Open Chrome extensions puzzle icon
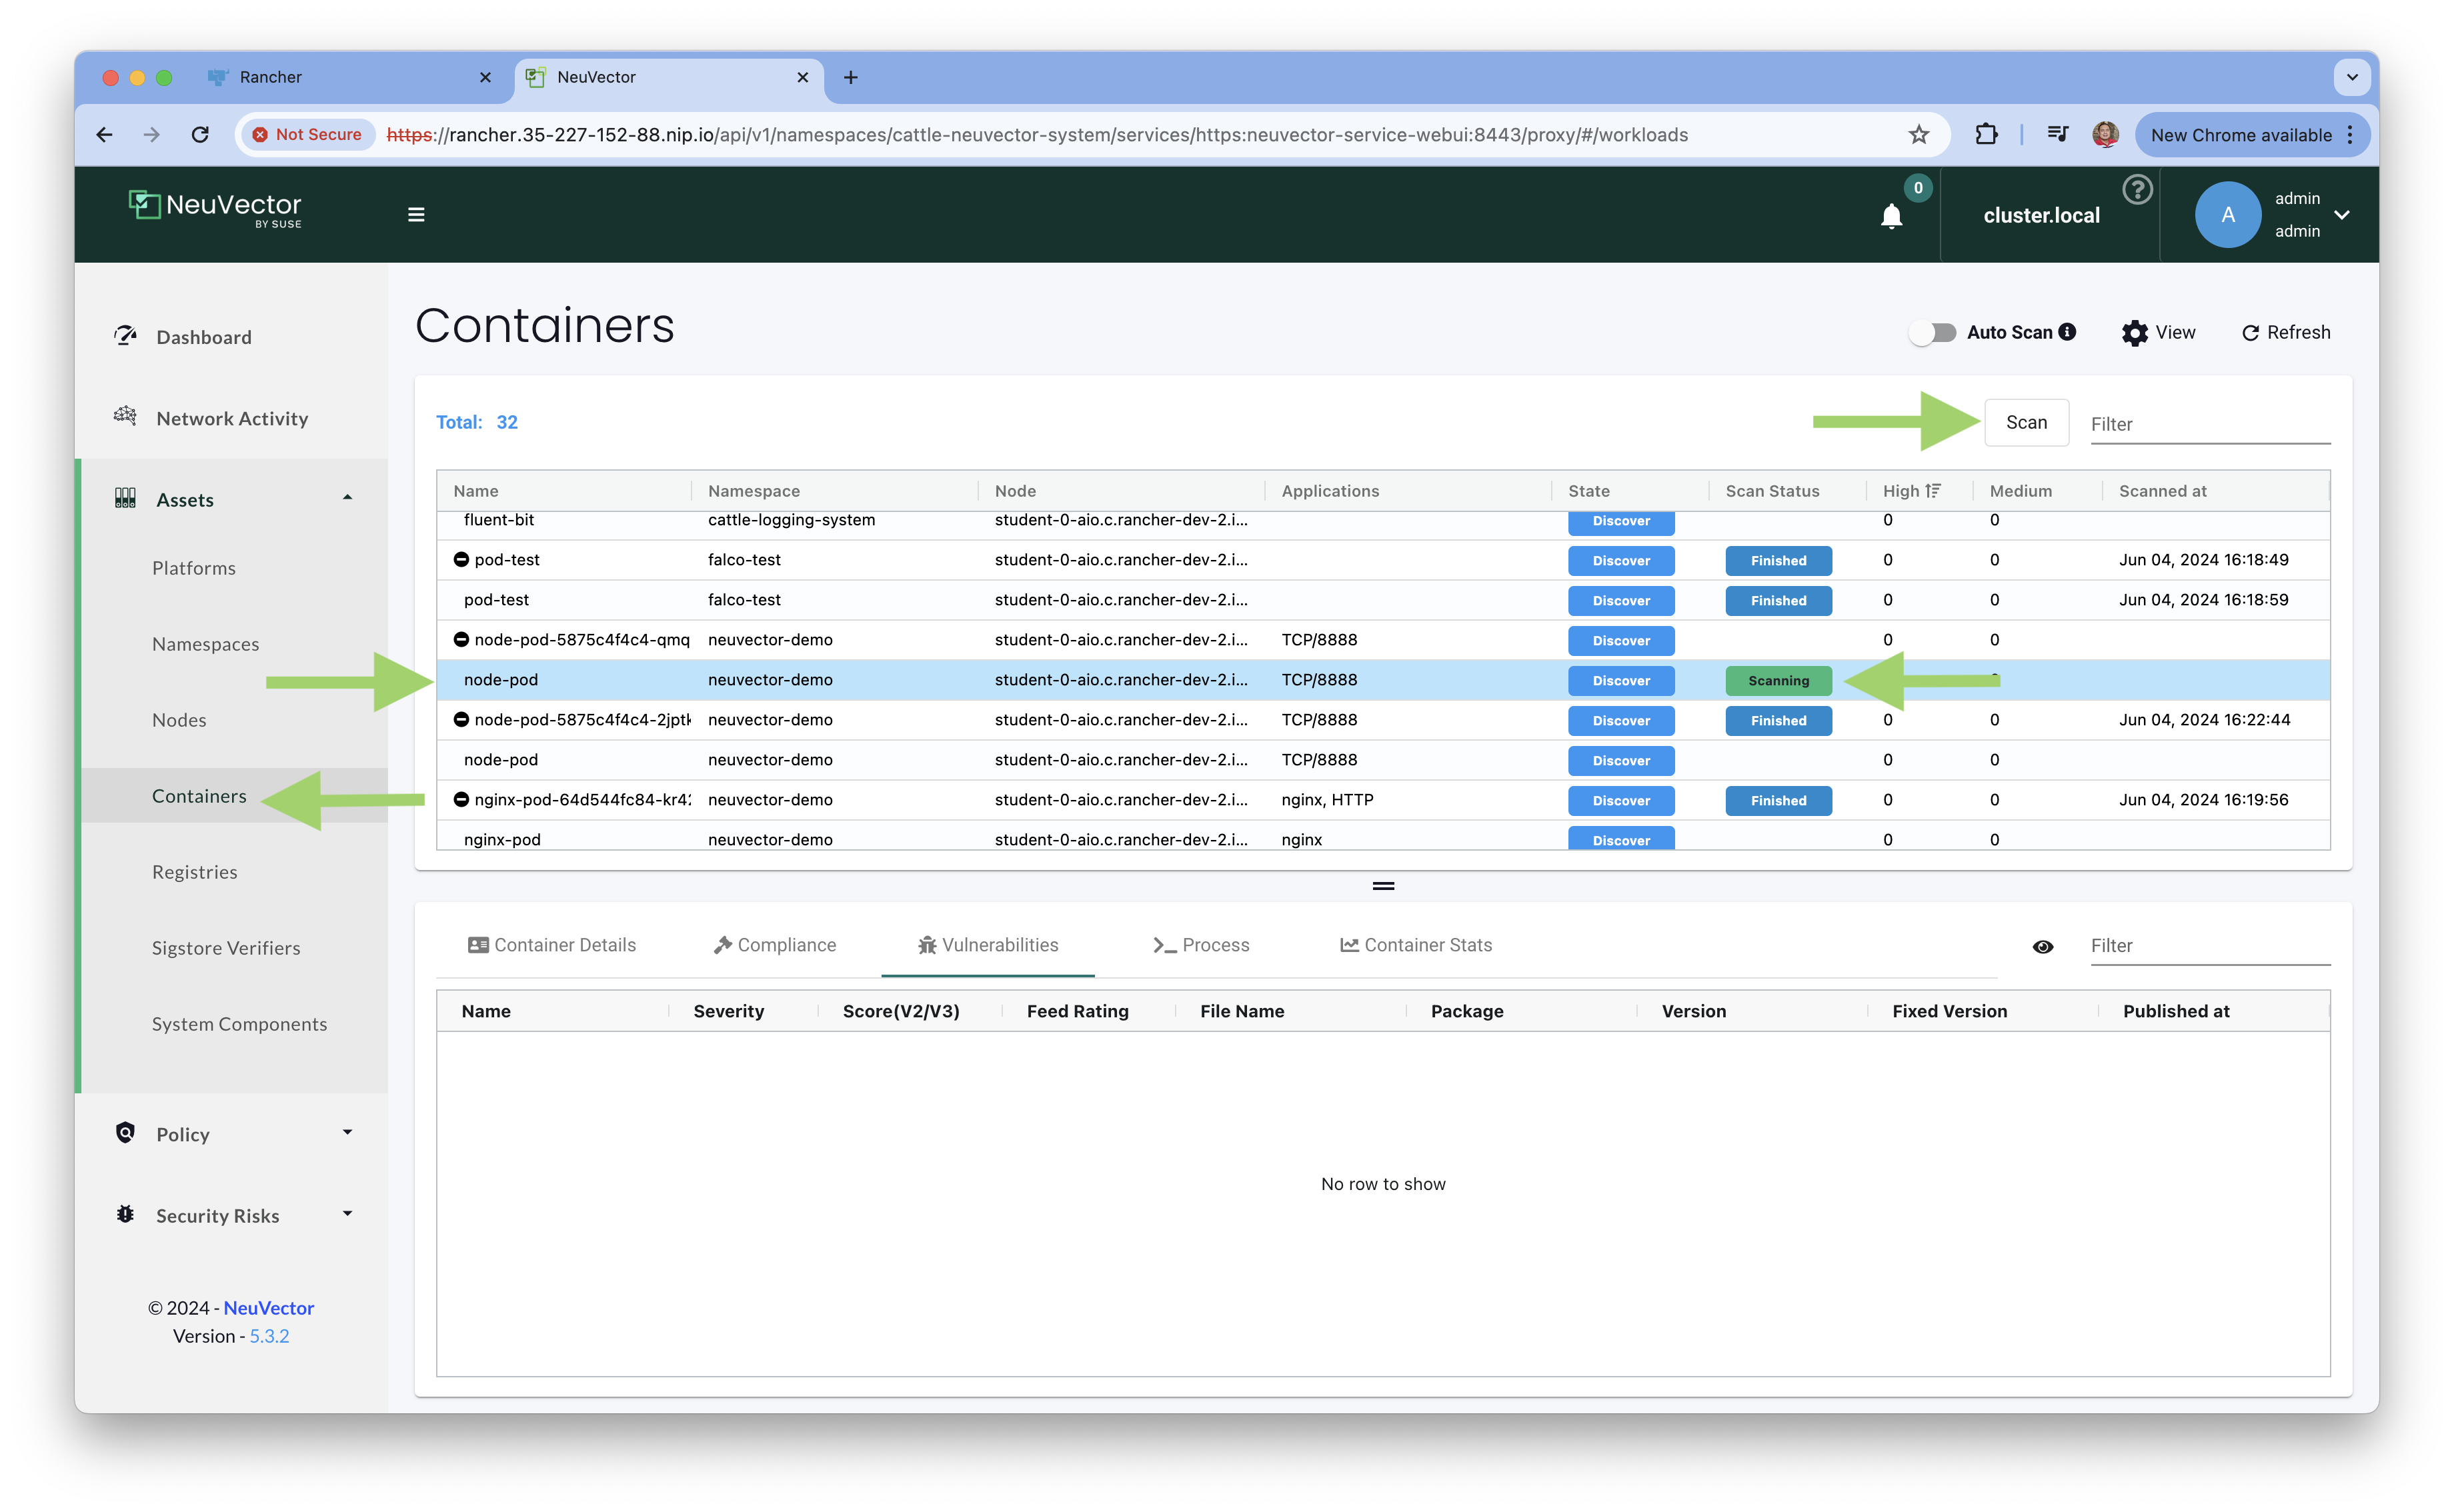This screenshot has height=1512, width=2454. (x=1986, y=135)
